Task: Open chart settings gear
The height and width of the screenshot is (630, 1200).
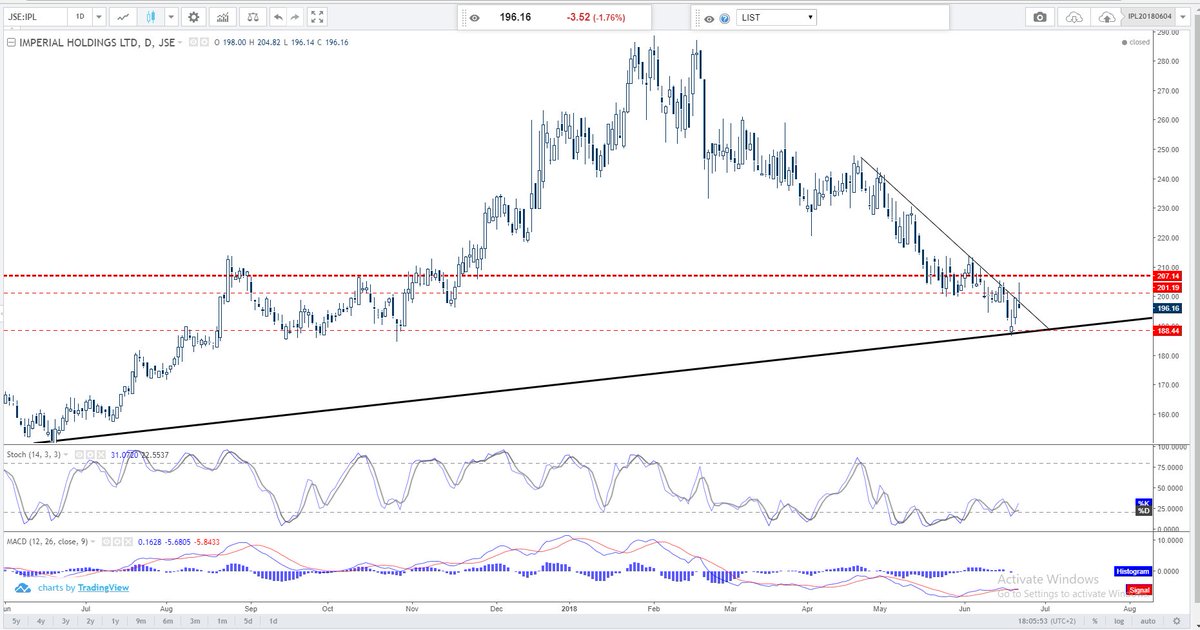Action: [193, 17]
